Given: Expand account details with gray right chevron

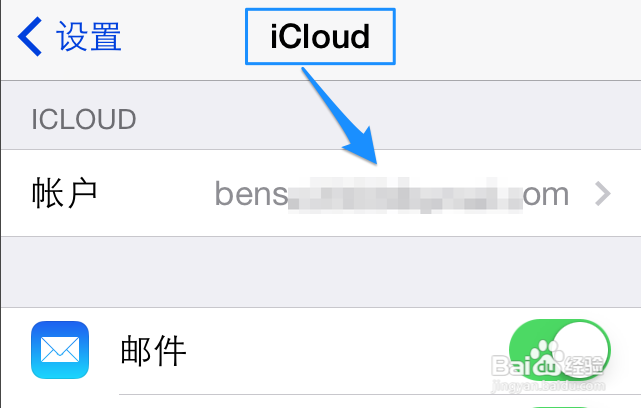Looking at the screenshot, I should (x=603, y=194).
